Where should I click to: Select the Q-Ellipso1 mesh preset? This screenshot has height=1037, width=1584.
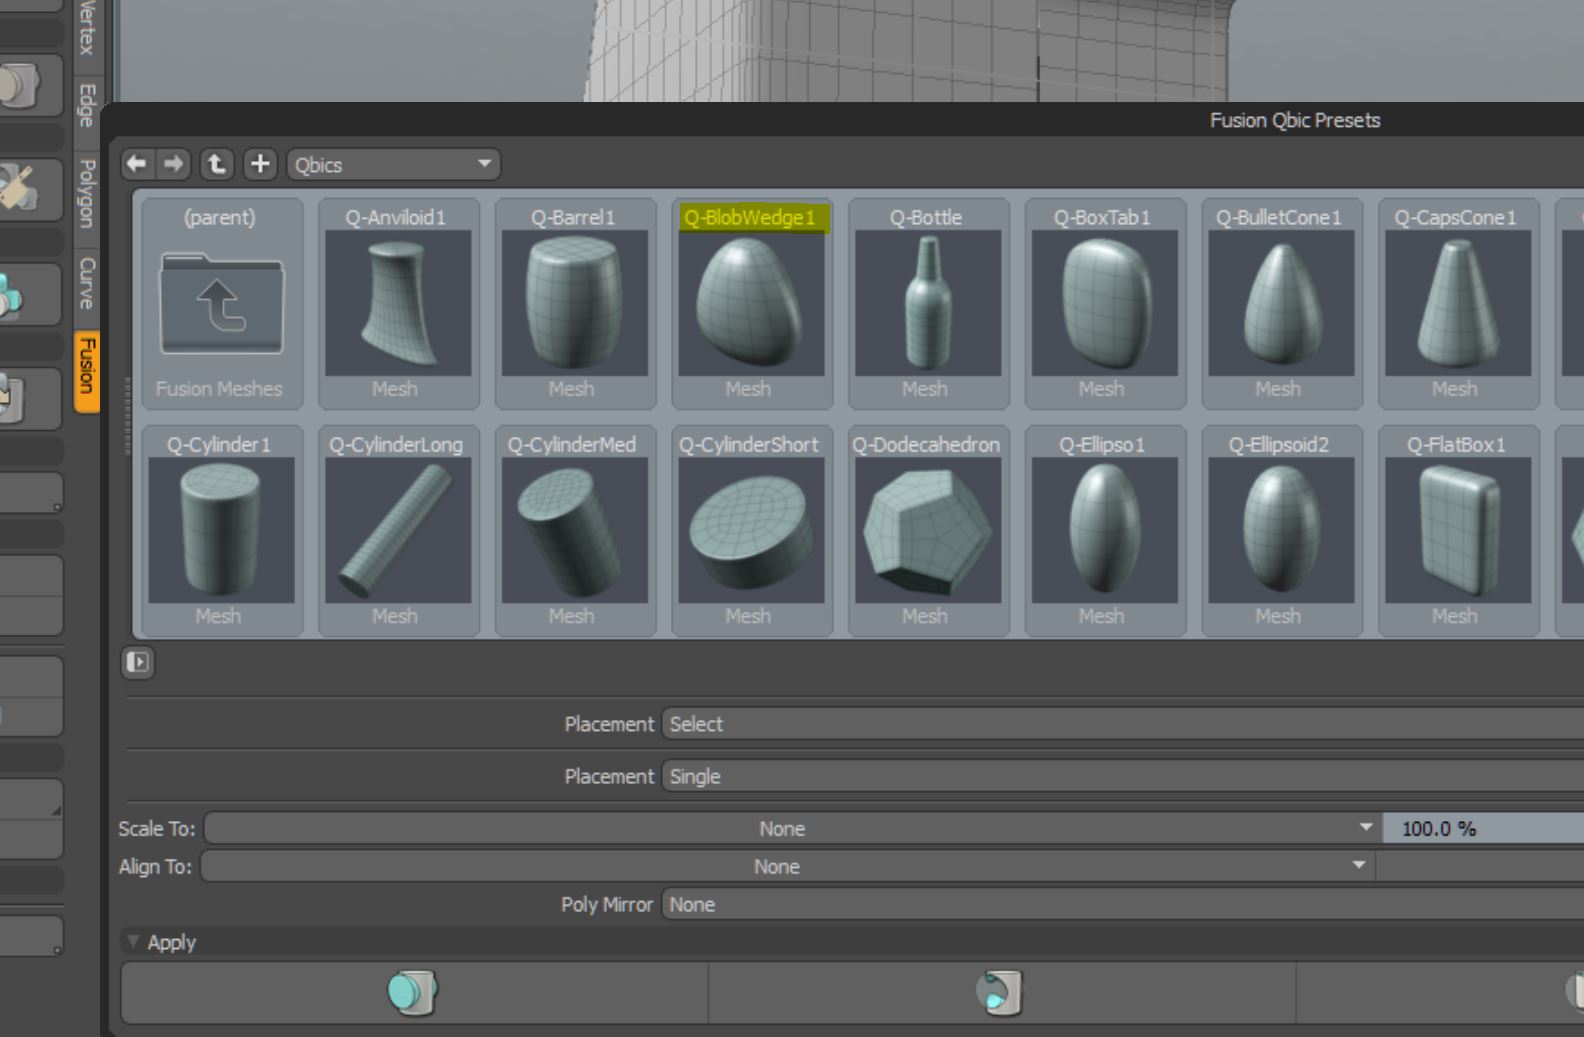click(x=1104, y=530)
